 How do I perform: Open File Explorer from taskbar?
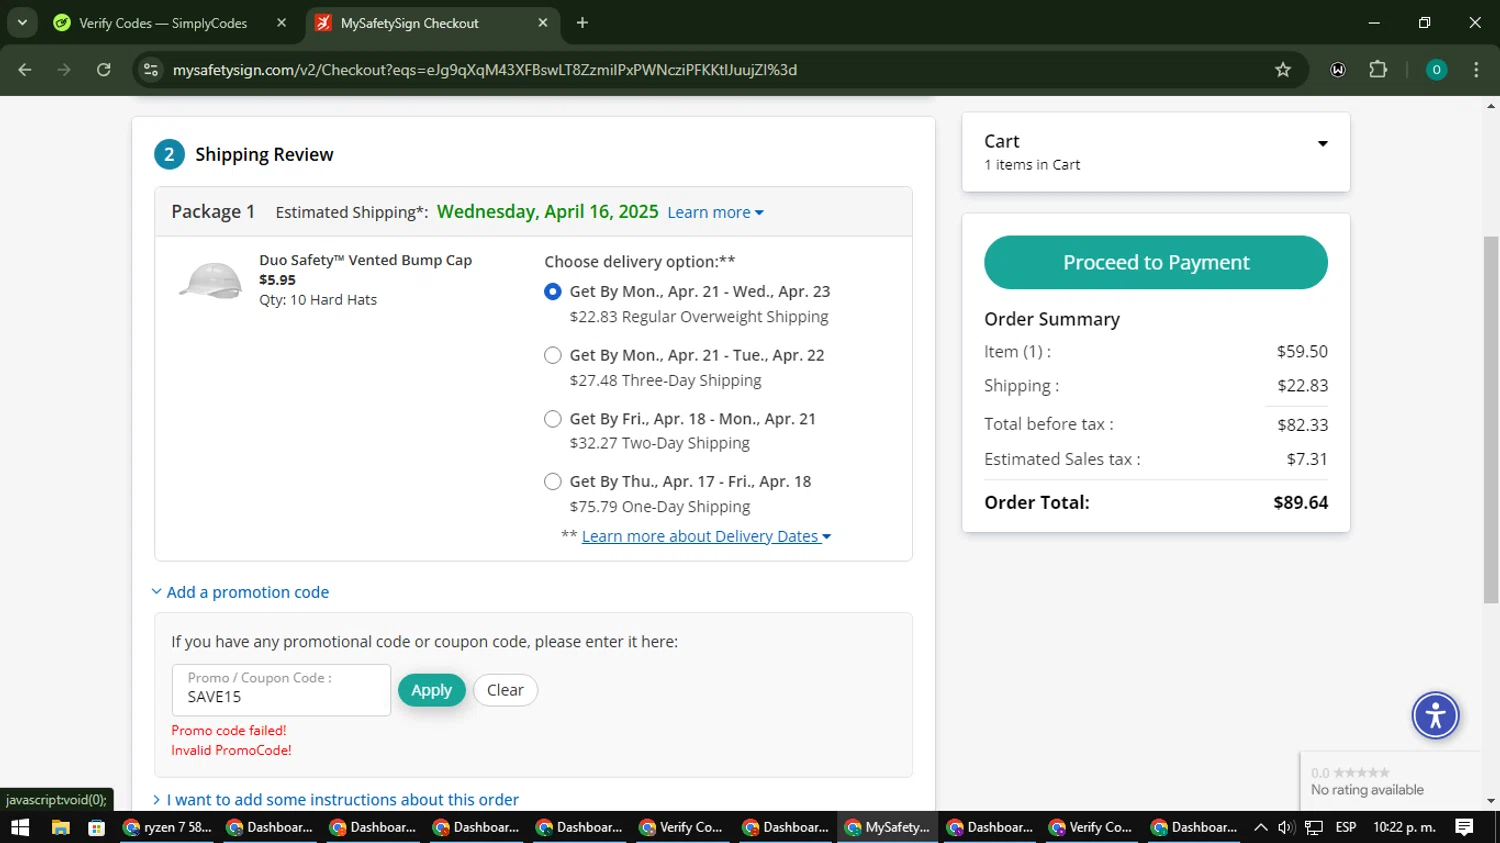point(60,827)
